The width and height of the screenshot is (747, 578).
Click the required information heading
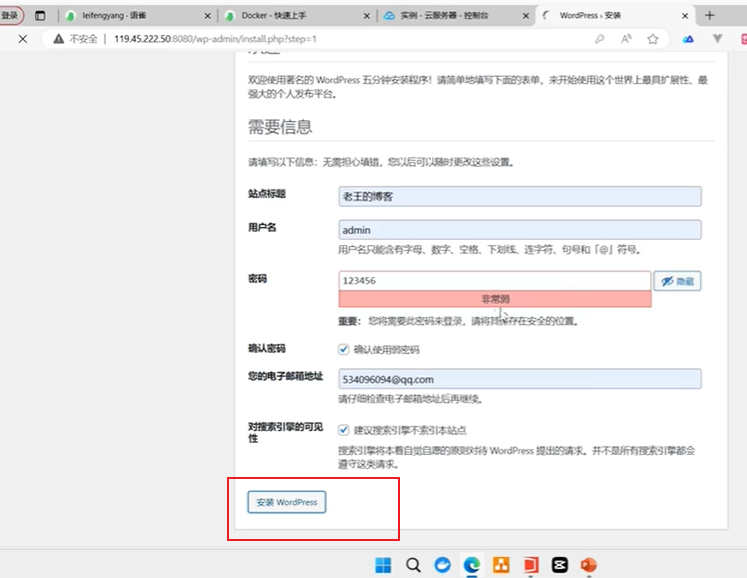(280, 127)
